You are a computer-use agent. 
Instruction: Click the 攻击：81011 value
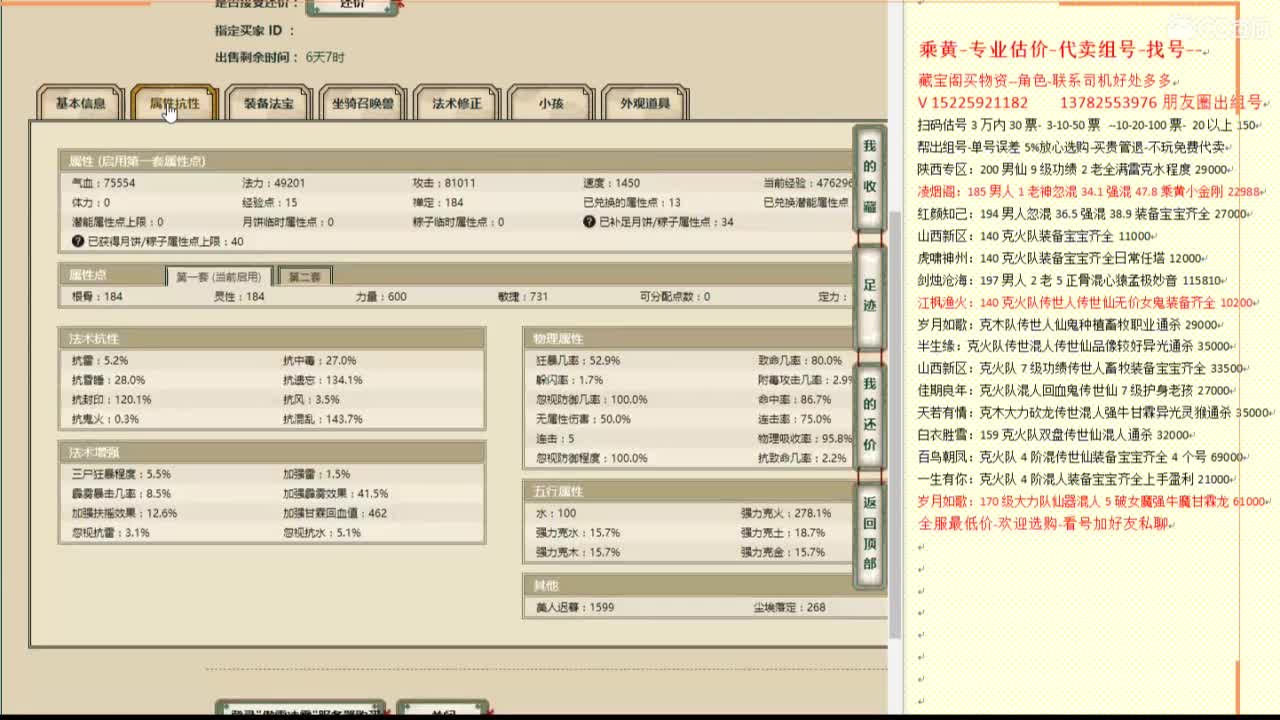coord(444,184)
